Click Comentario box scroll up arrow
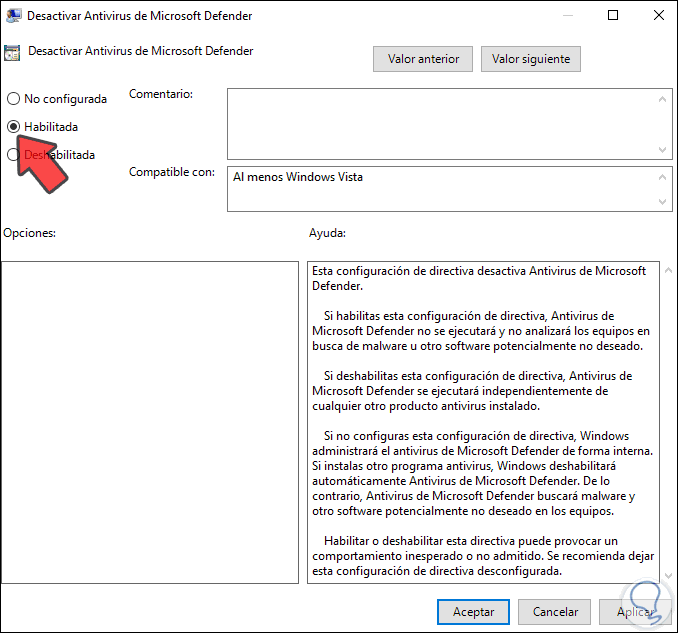The width and height of the screenshot is (678, 633). [662, 99]
